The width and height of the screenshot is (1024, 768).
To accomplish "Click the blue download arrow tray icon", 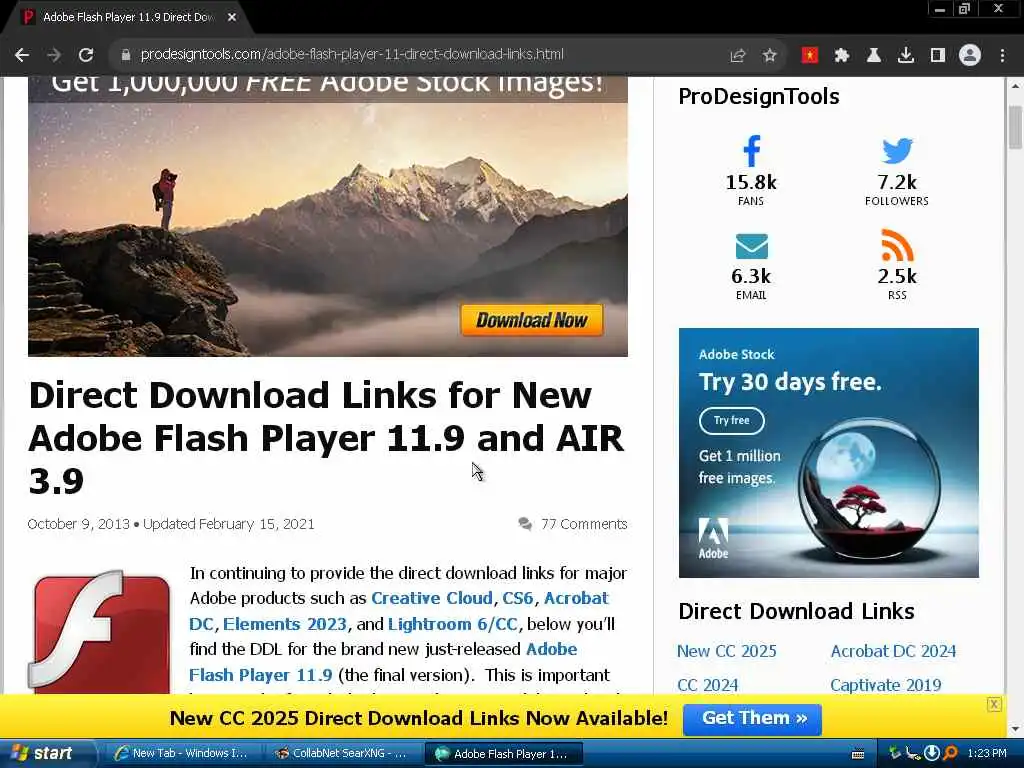I will click(932, 754).
